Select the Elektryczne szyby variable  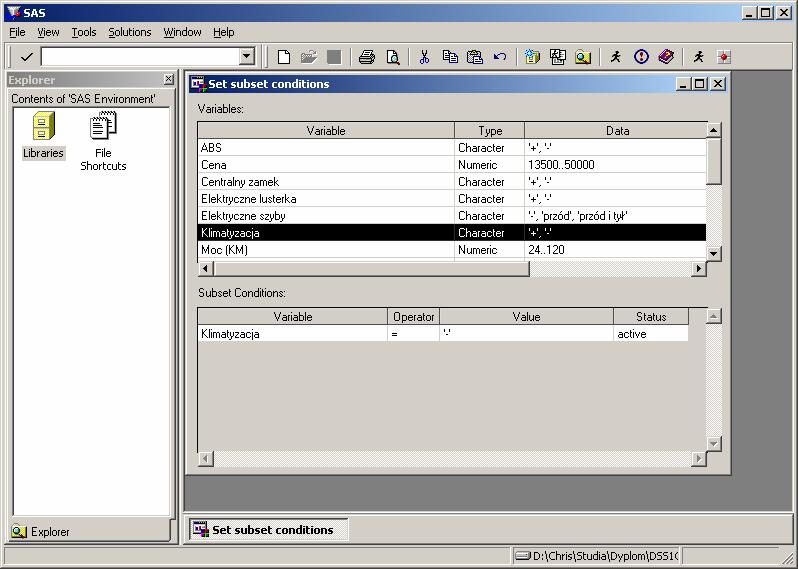(x=452, y=216)
